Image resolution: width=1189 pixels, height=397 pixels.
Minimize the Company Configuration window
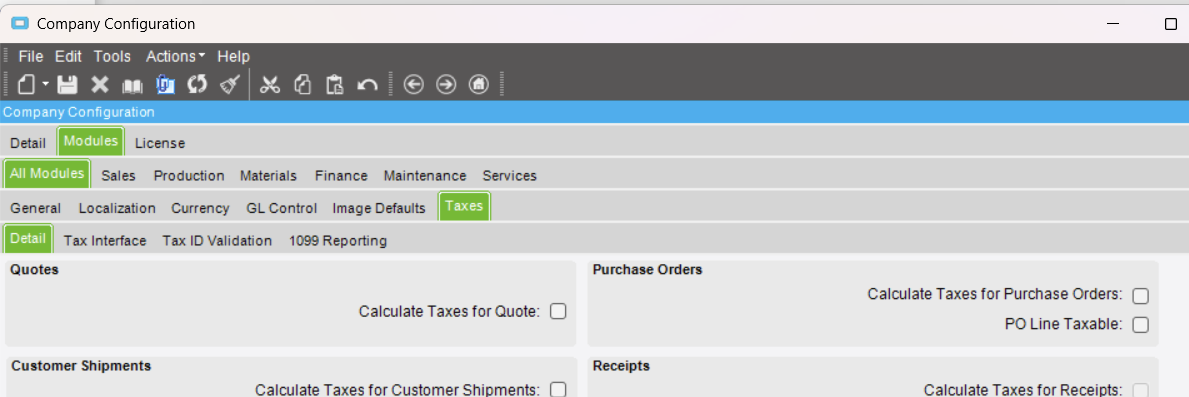tap(1112, 23)
